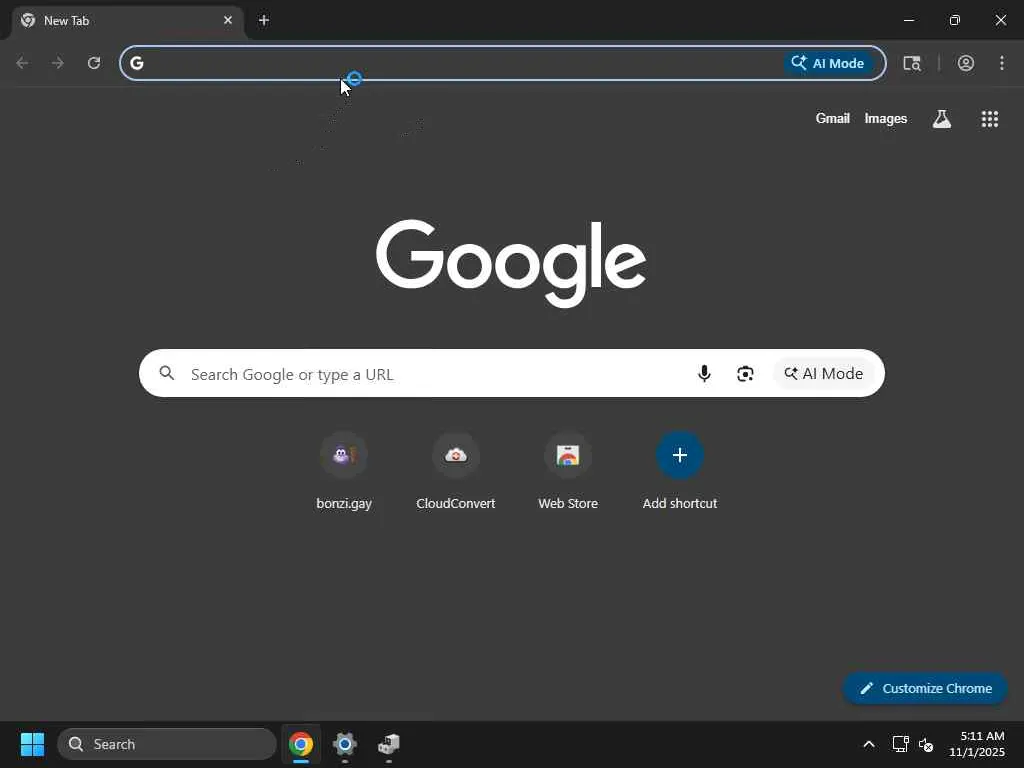Open the Settings gear taskbar icon
The image size is (1024, 768).
(345, 744)
